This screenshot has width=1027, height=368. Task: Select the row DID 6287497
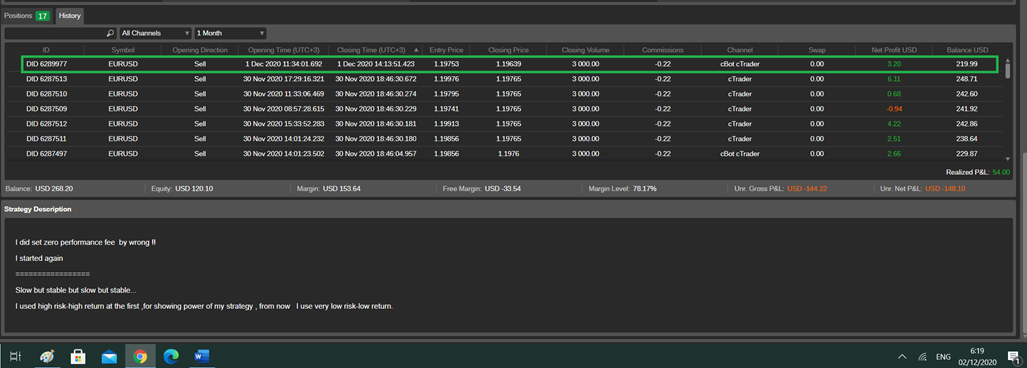pyautogui.click(x=505, y=154)
